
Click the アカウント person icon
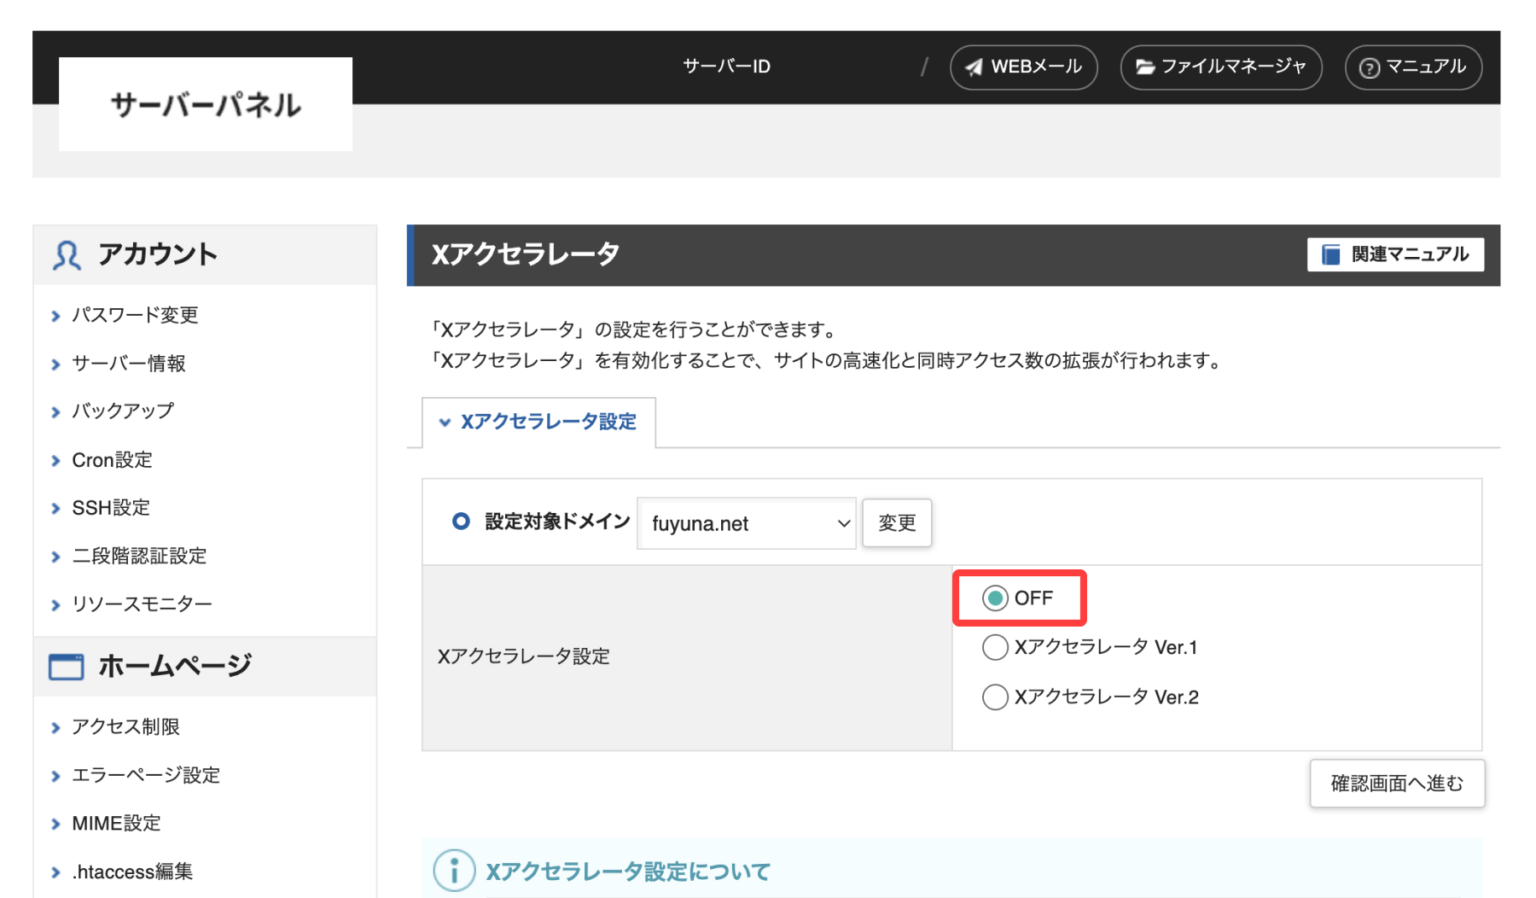67,256
